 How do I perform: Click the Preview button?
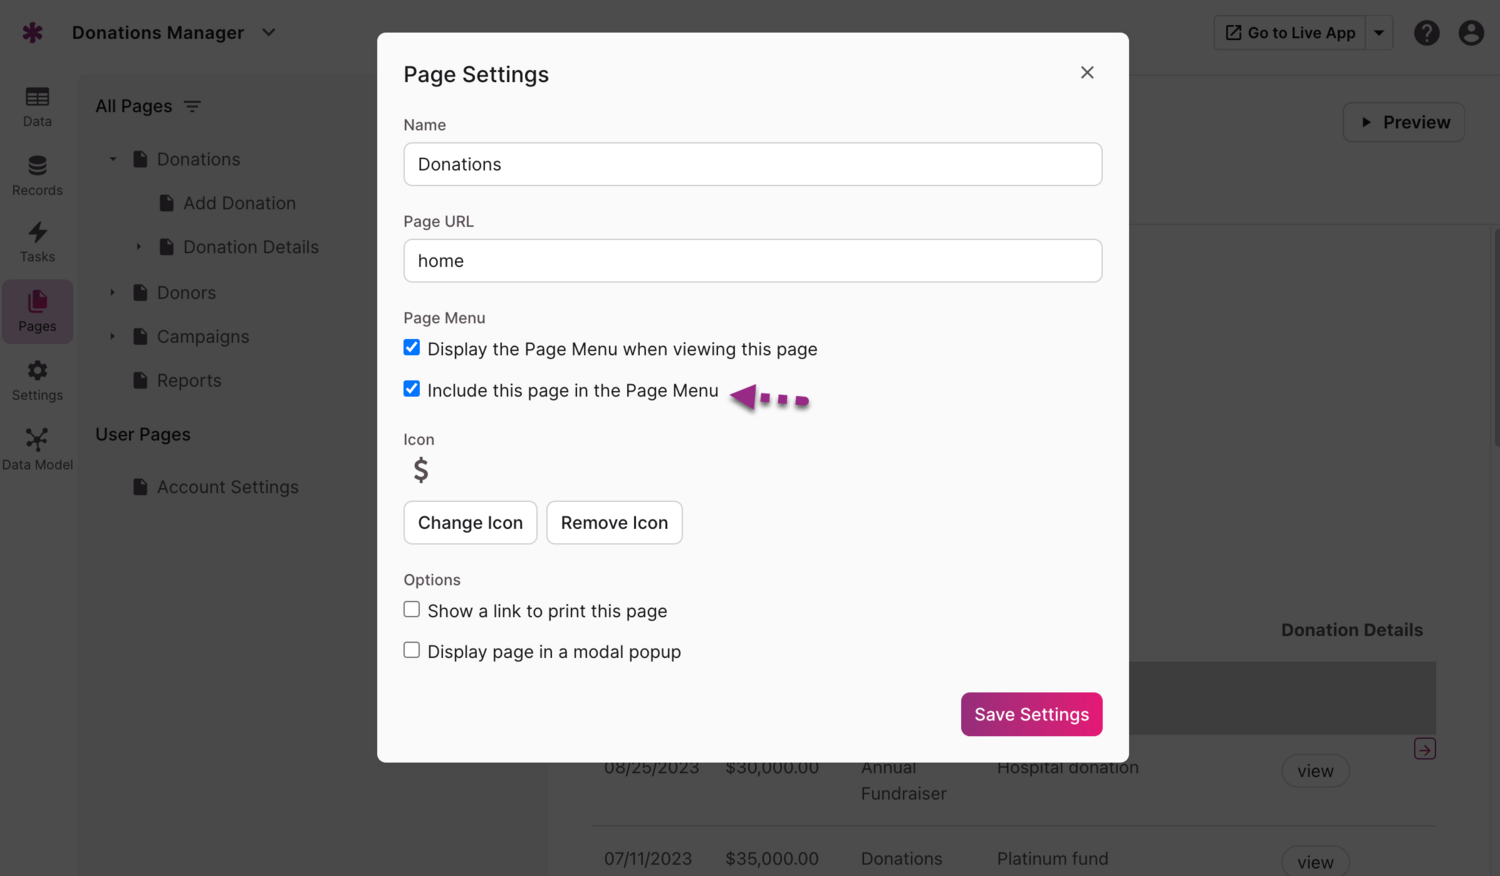1403,122
